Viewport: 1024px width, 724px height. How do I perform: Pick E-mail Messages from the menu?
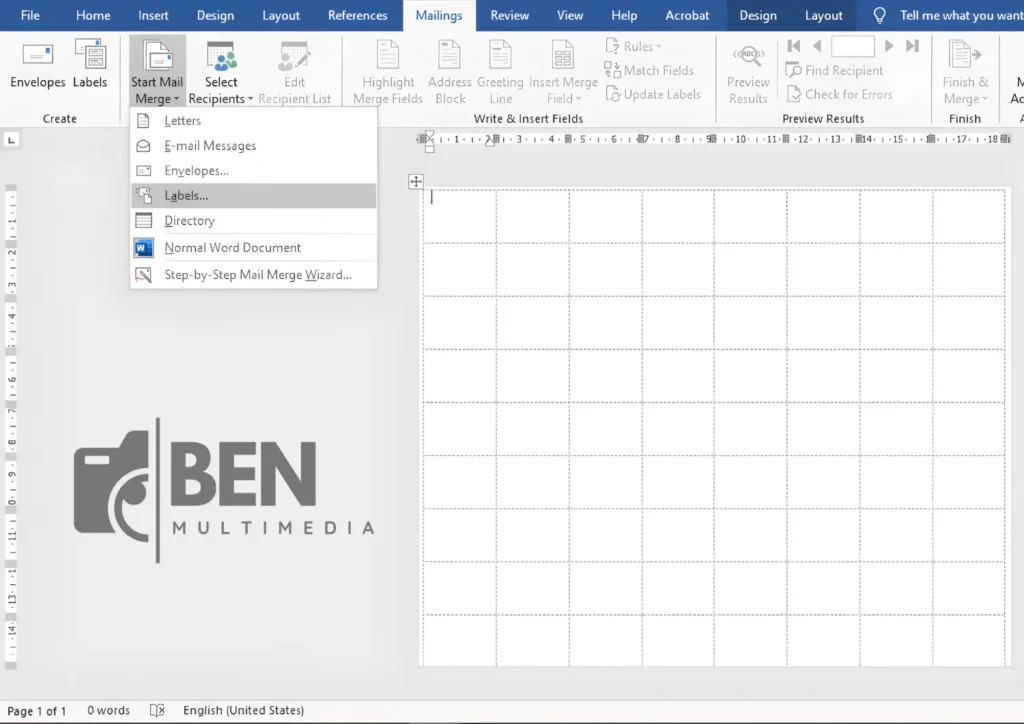point(209,146)
